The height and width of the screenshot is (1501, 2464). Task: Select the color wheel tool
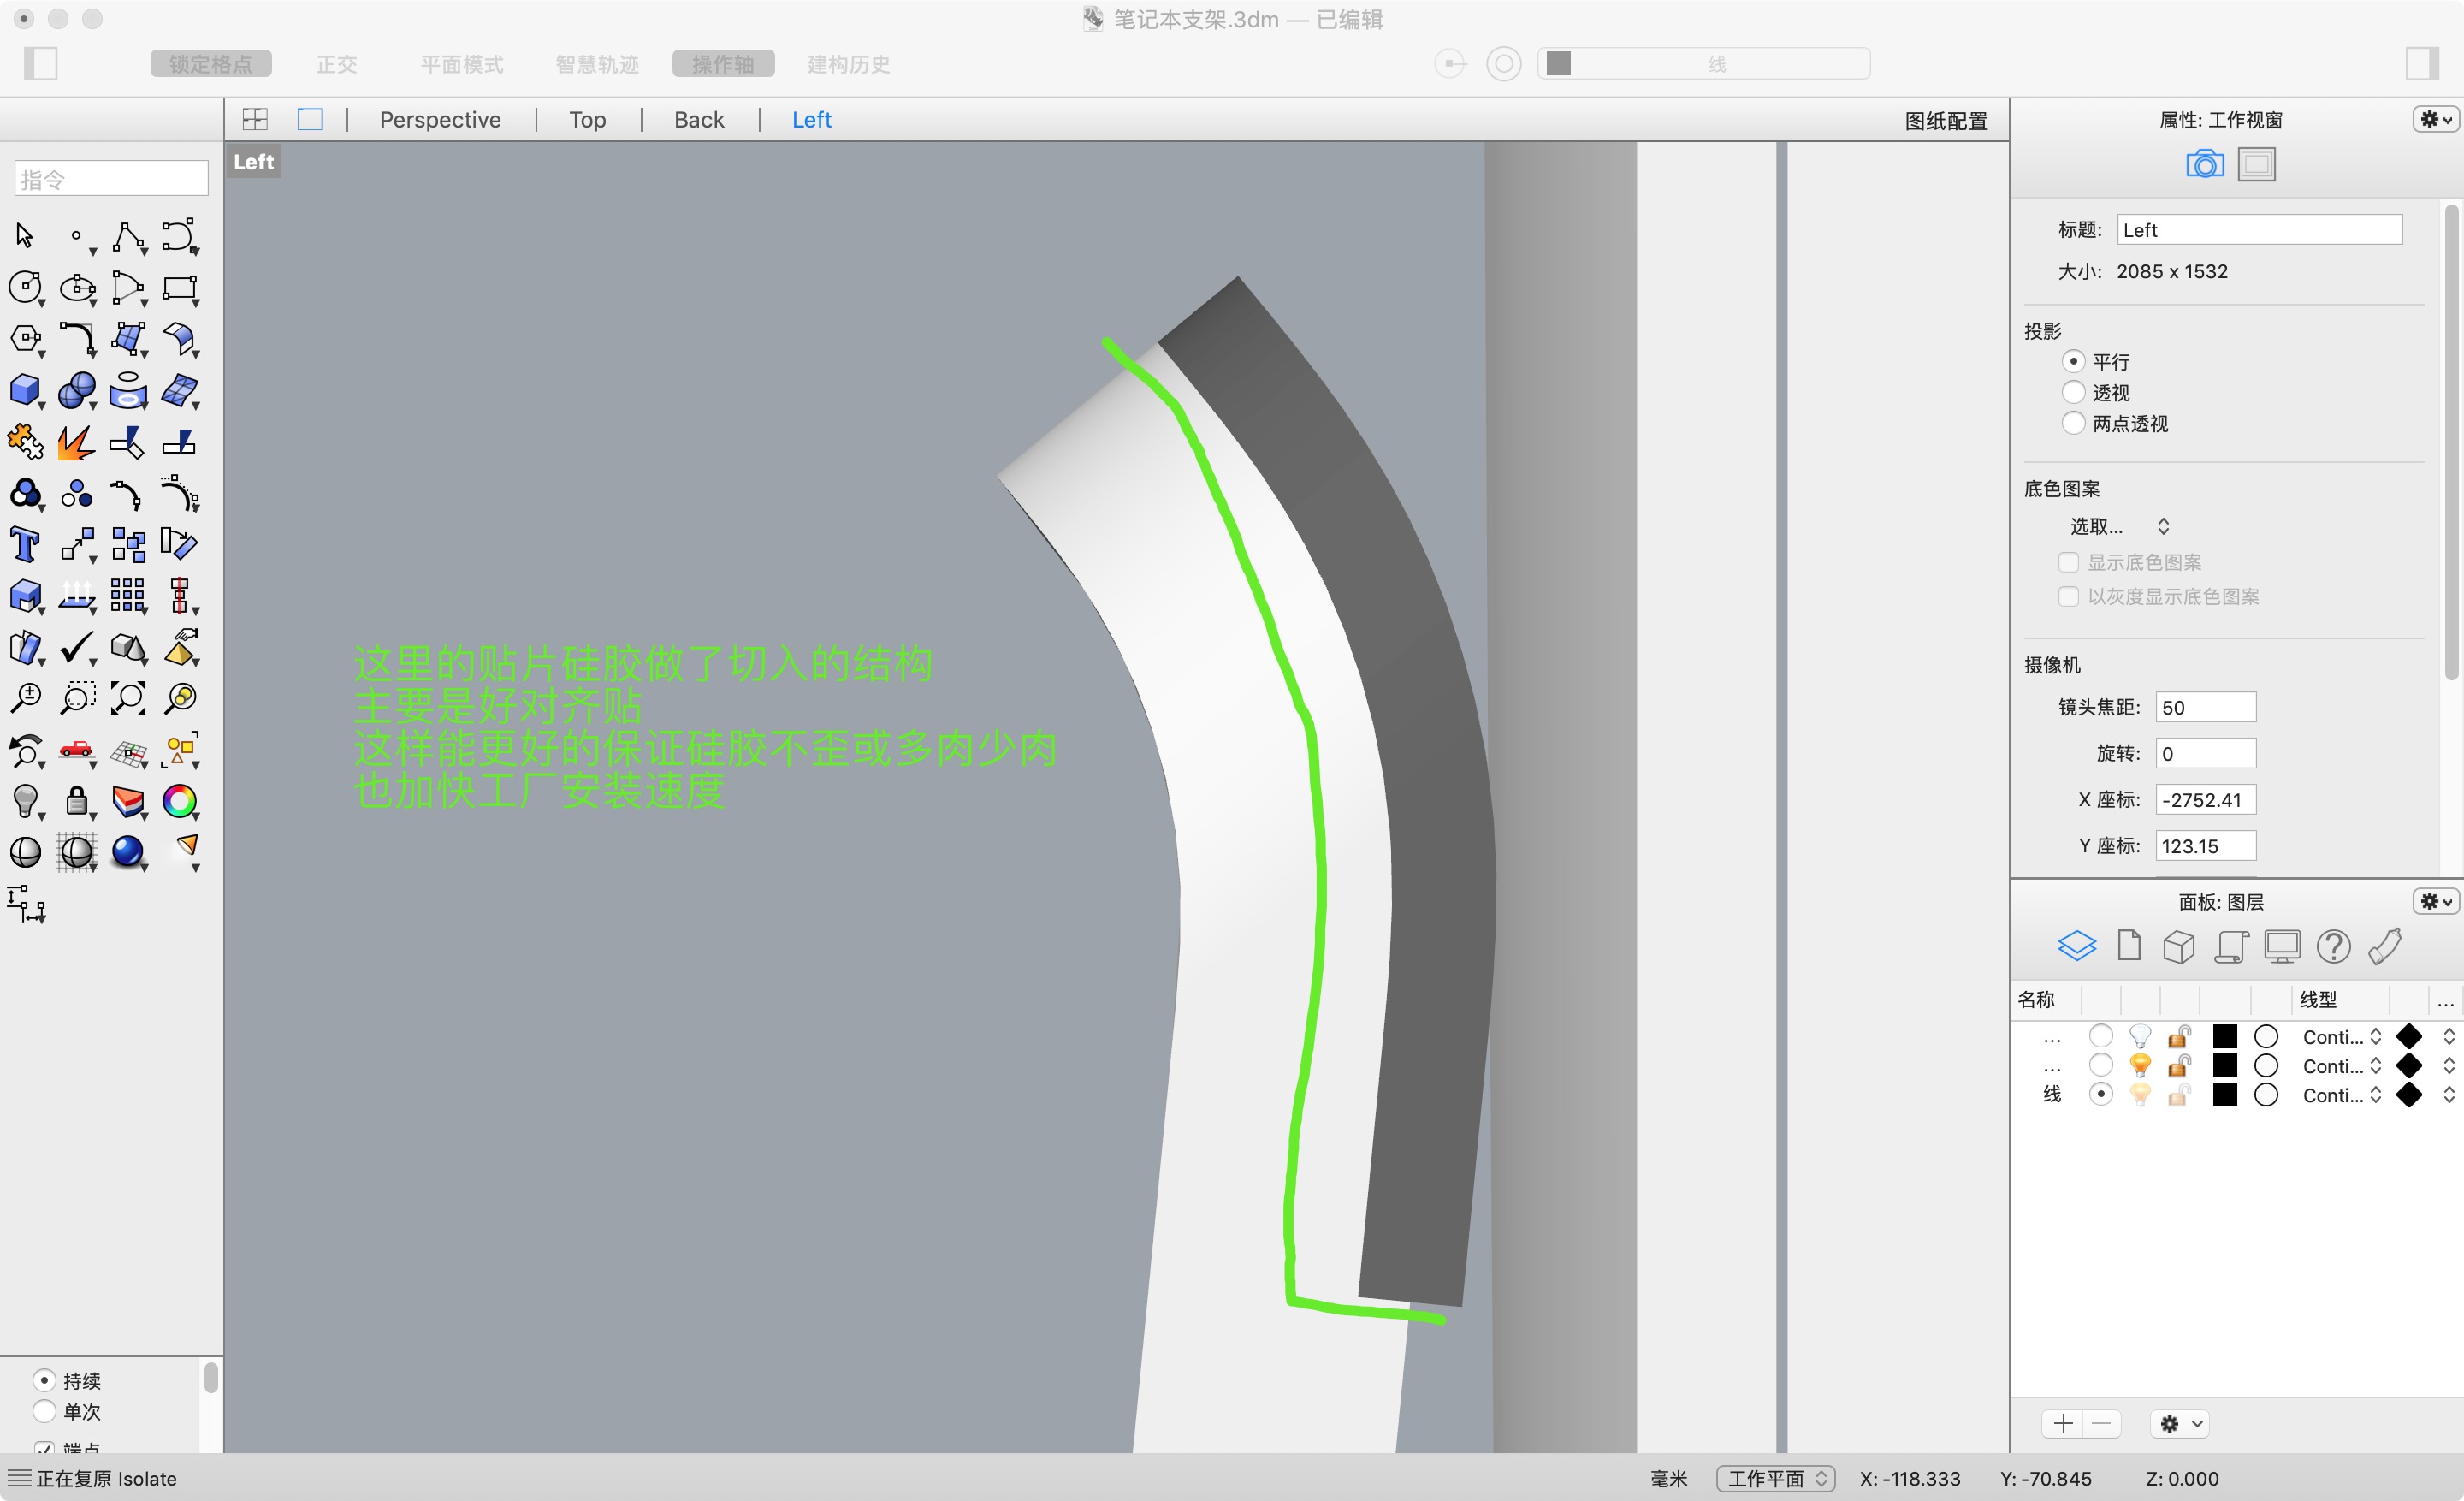[x=180, y=801]
